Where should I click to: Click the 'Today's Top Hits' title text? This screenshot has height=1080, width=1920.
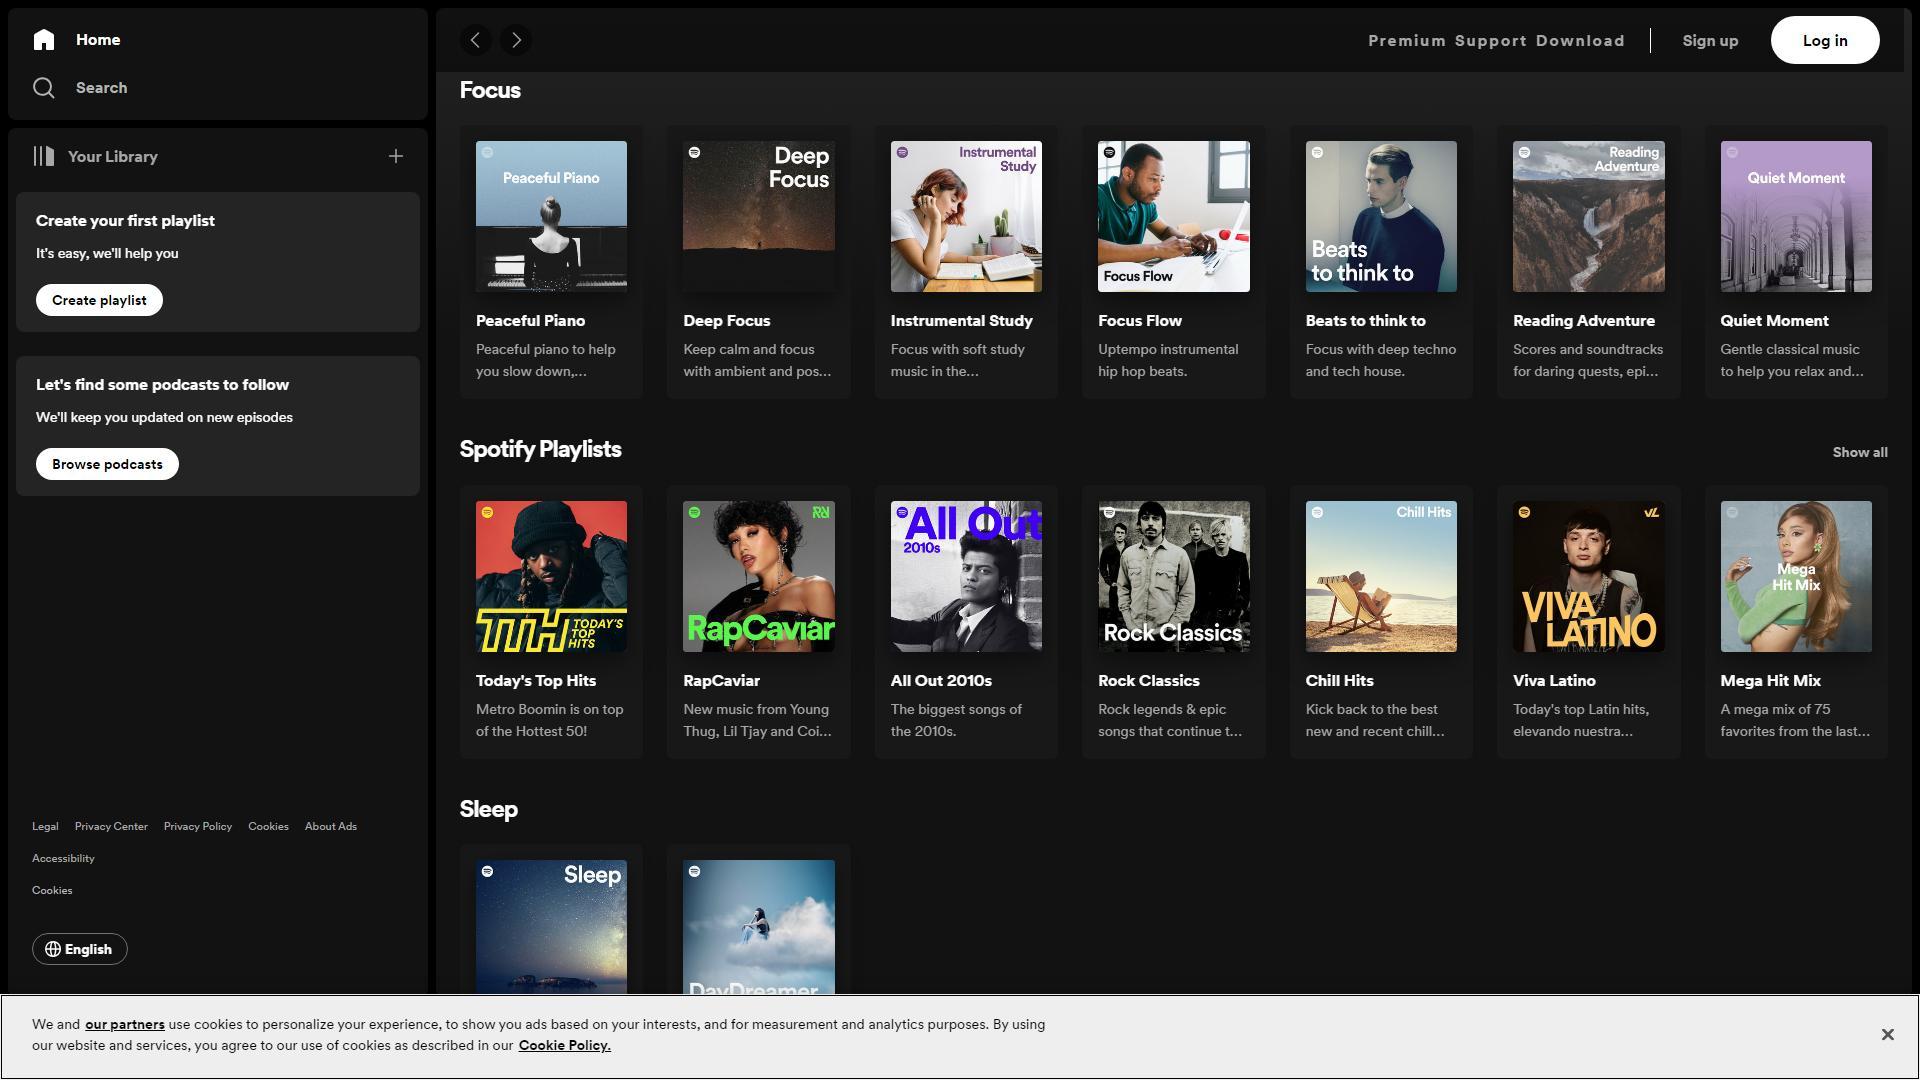535,681
